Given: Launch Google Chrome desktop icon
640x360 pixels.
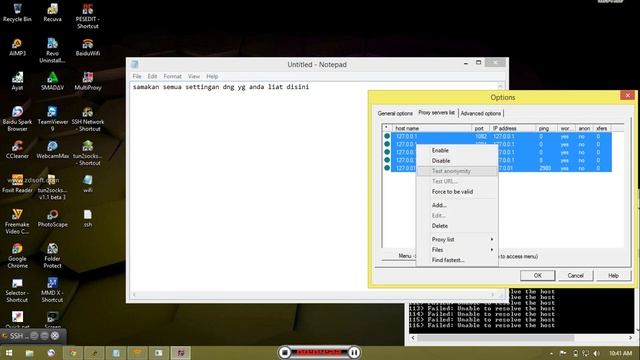Looking at the screenshot, I should tap(17, 256).
